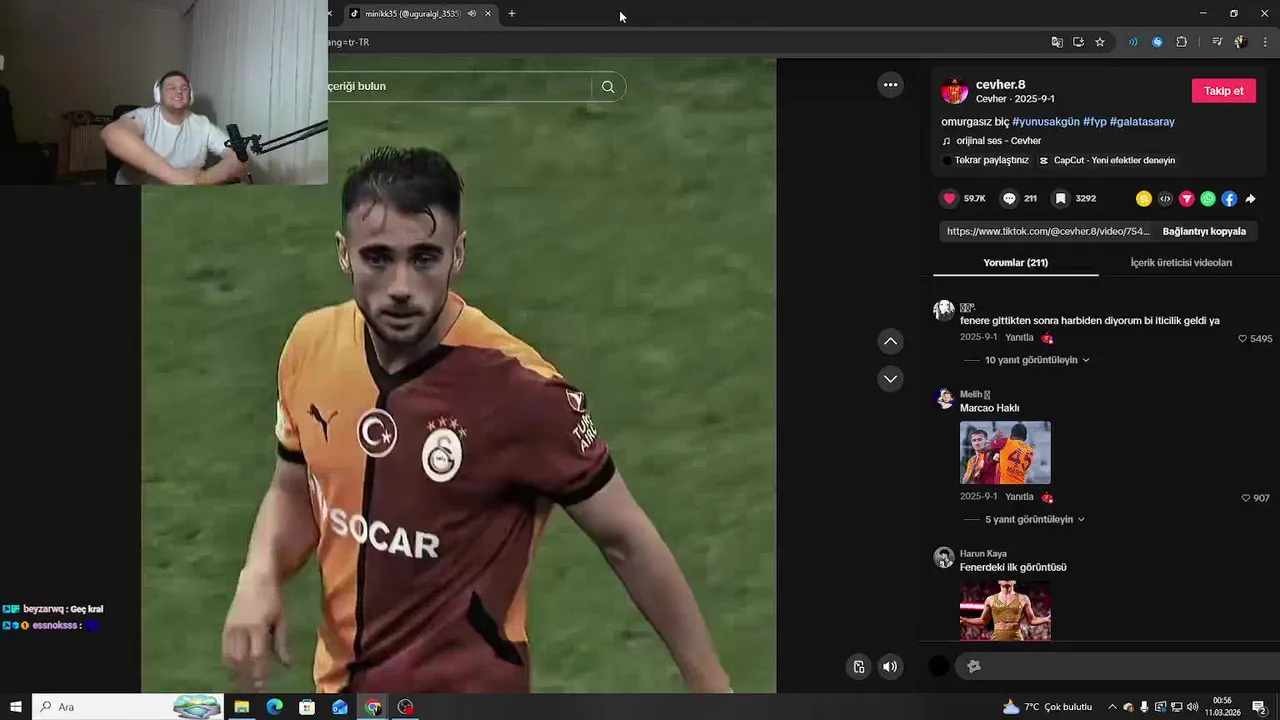
Task: Reply (Yanıtla) to Marcao Haklı comment
Action: pos(1019,497)
